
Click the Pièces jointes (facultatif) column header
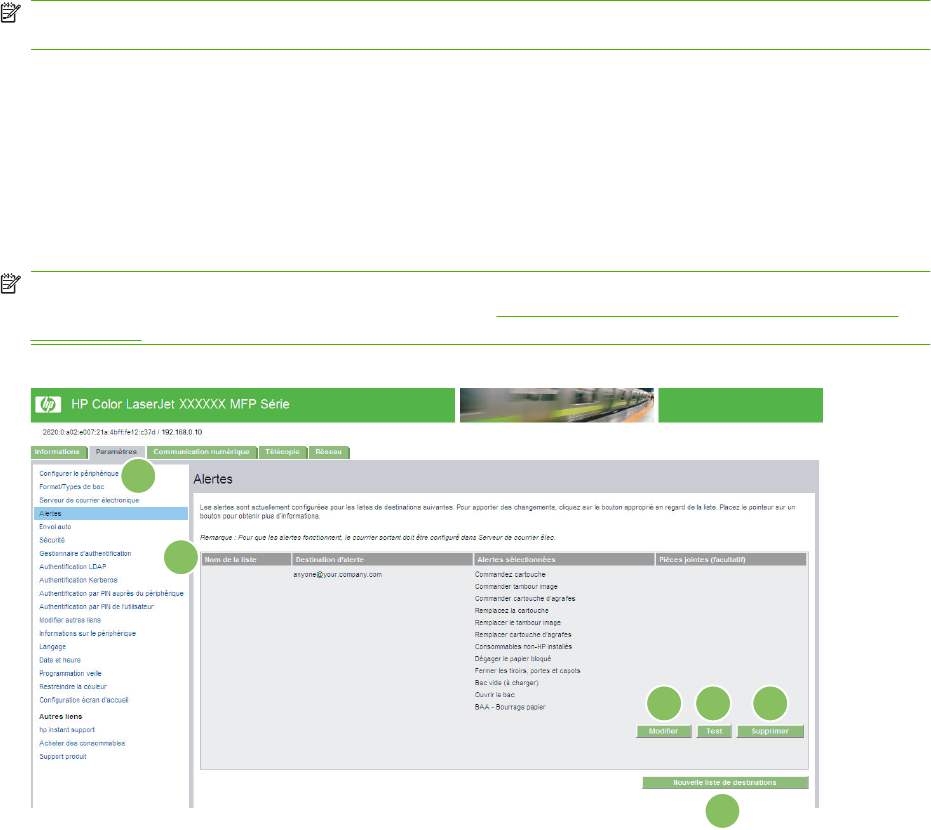point(731,560)
